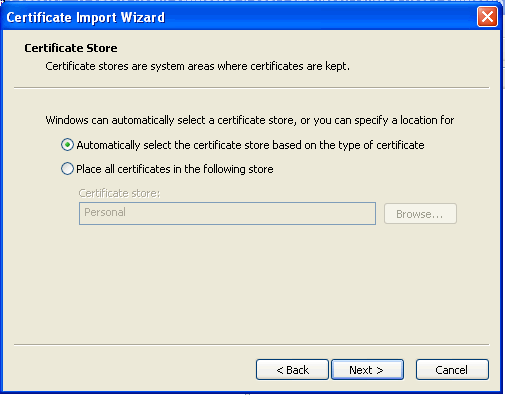Viewport: 505px width, 395px height.
Task: Click the text 'Place all certificates in the following store'
Action: coord(175,169)
